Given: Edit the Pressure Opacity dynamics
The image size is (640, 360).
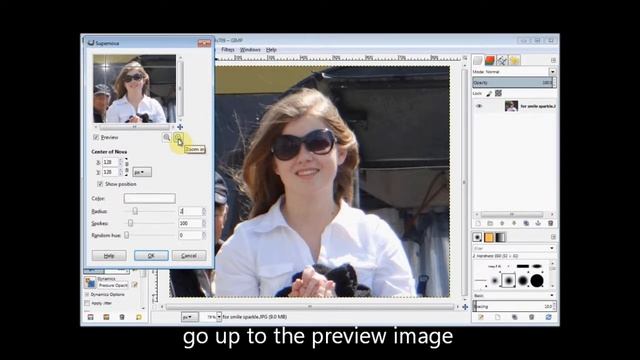Looking at the screenshot, I should (x=135, y=285).
